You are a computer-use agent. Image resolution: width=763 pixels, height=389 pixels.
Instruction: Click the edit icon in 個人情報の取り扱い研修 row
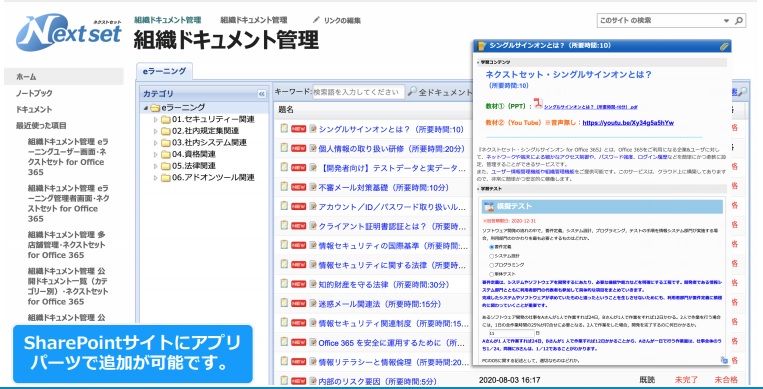point(313,148)
